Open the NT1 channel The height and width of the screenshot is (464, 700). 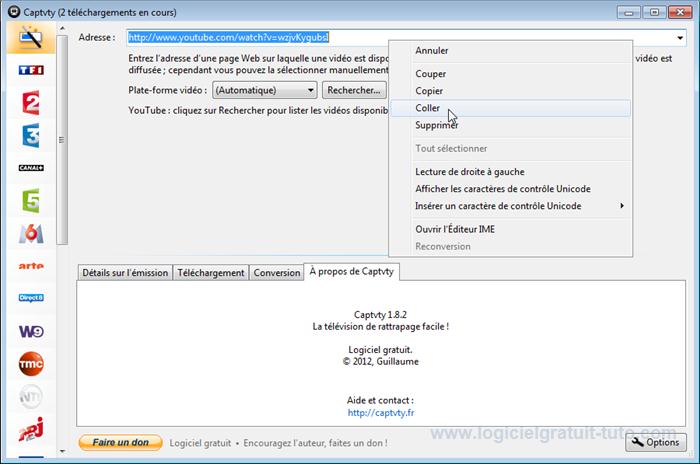tap(31, 396)
